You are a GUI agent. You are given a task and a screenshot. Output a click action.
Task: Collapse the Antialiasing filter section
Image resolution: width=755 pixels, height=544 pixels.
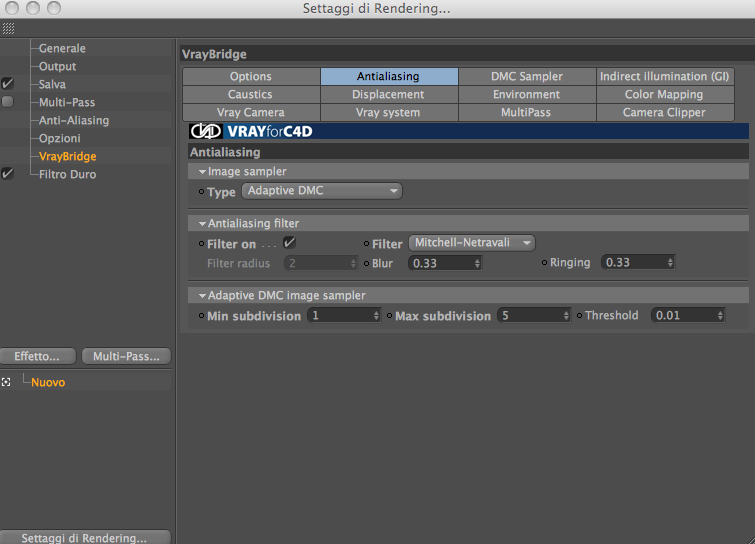(x=202, y=224)
